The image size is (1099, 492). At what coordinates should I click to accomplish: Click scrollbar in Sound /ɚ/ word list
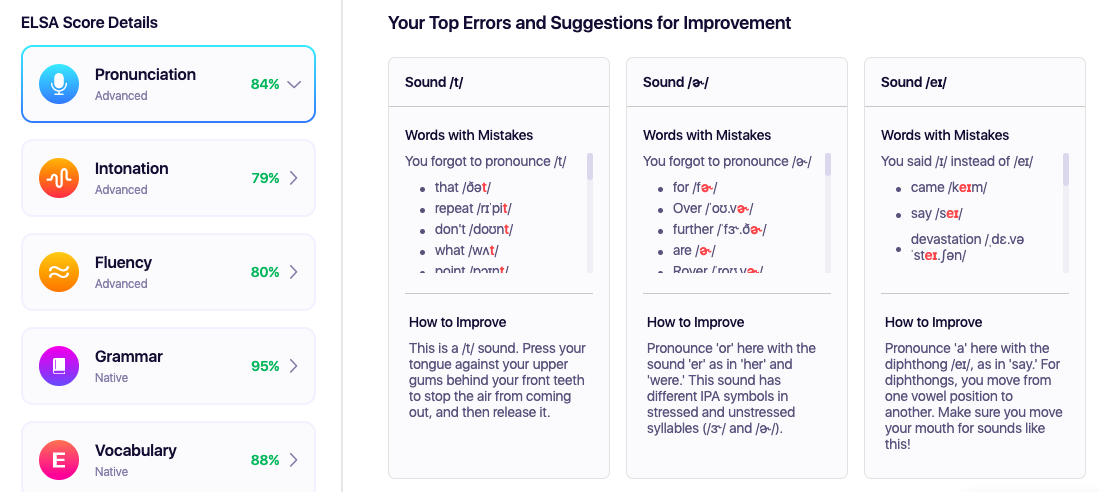828,167
